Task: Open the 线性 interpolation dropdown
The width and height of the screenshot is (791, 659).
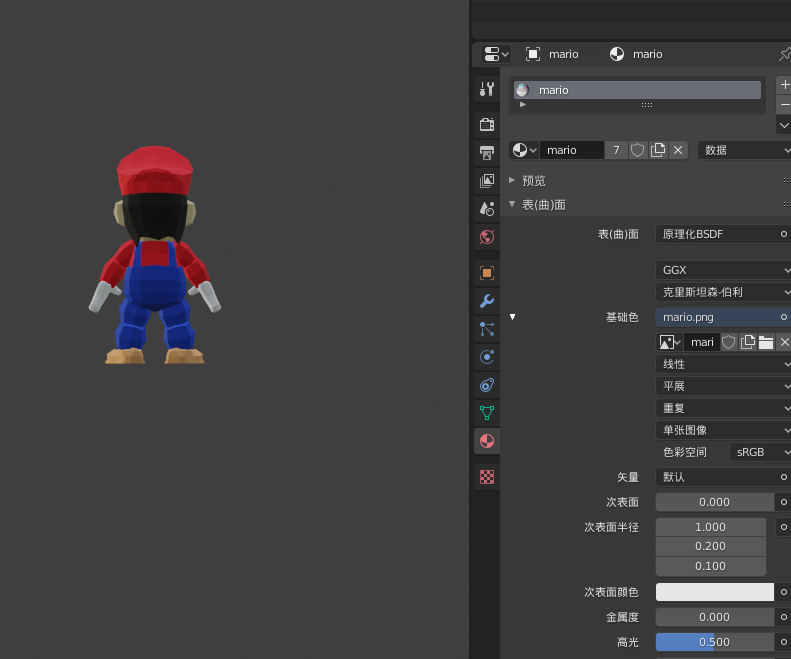Action: point(723,364)
